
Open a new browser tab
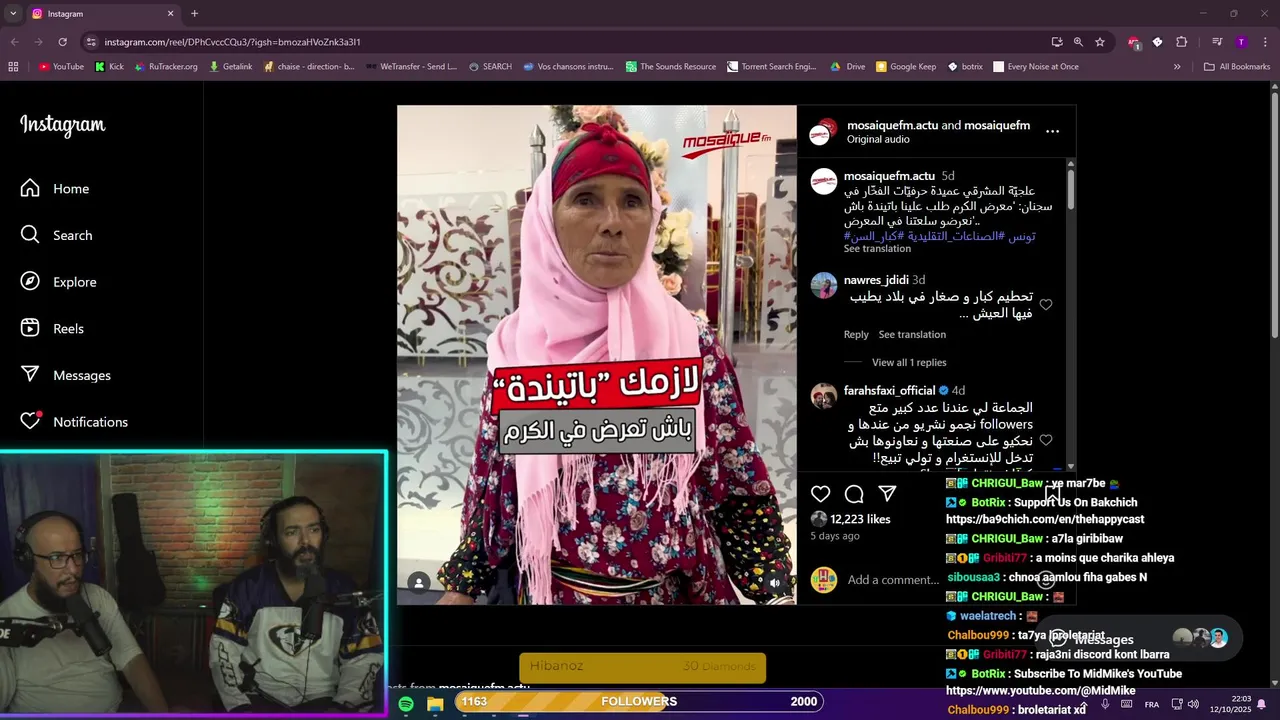click(194, 13)
